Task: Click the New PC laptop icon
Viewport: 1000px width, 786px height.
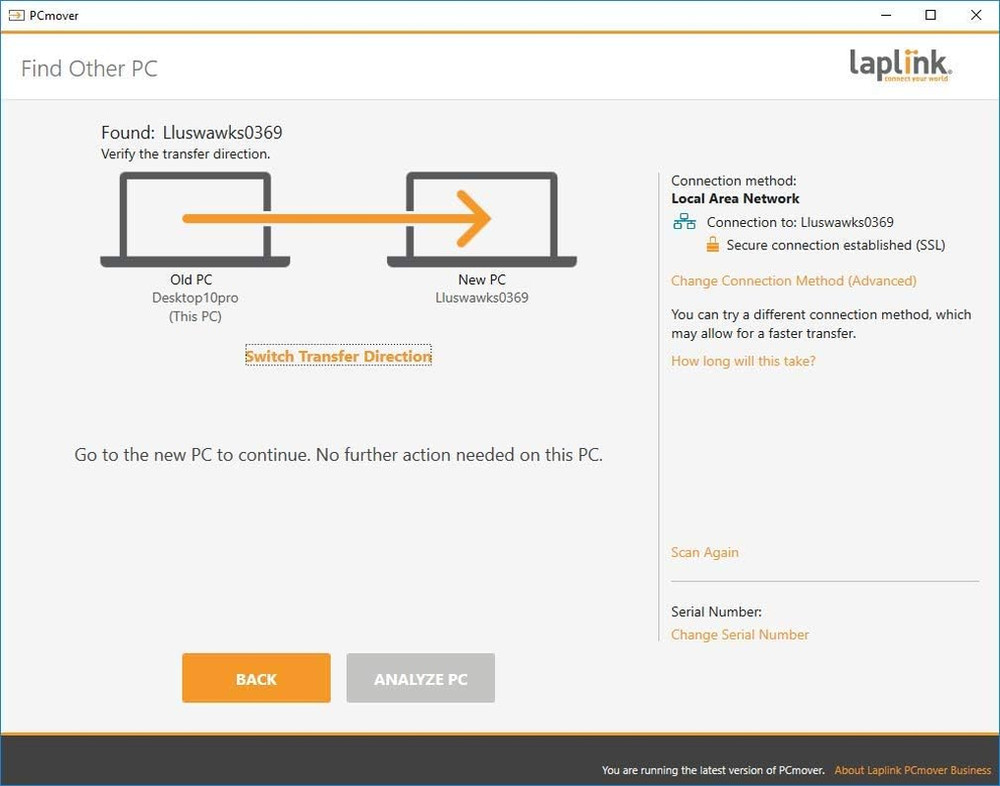Action: click(x=482, y=219)
